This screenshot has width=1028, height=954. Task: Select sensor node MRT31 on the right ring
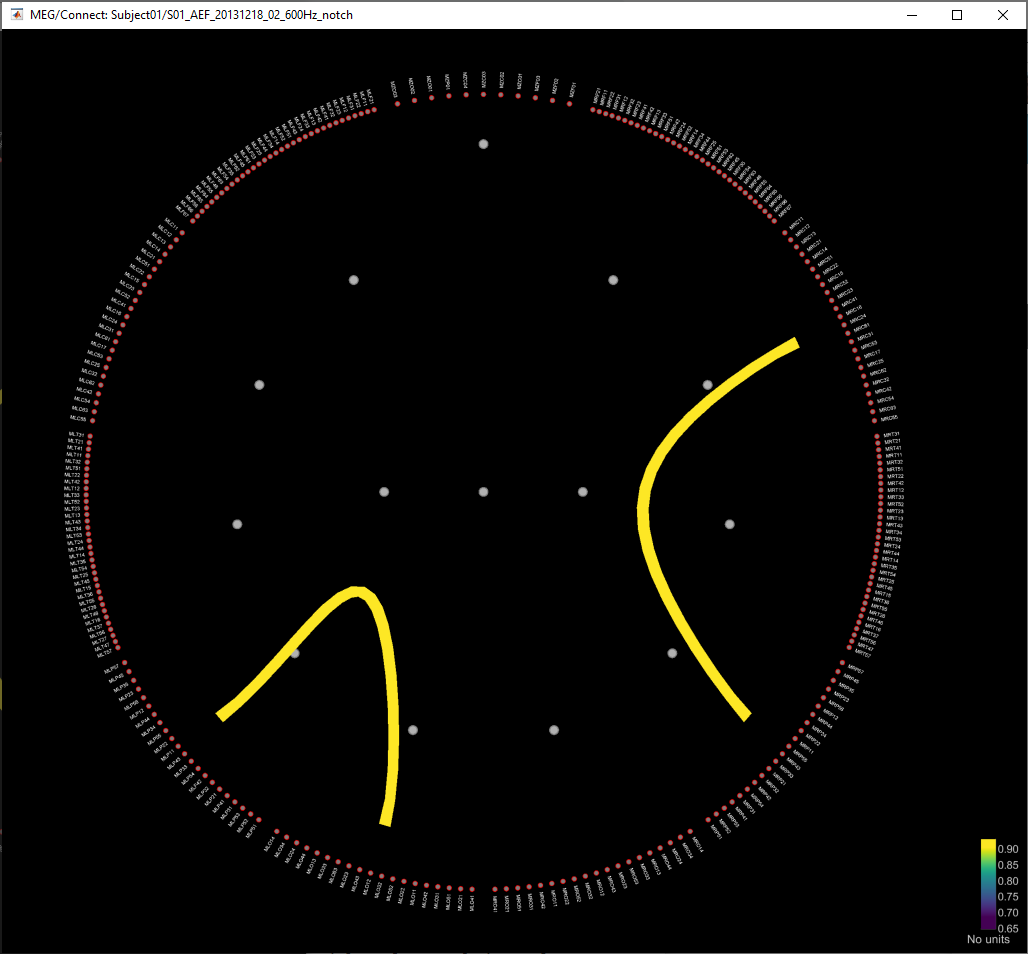[x=877, y=435]
